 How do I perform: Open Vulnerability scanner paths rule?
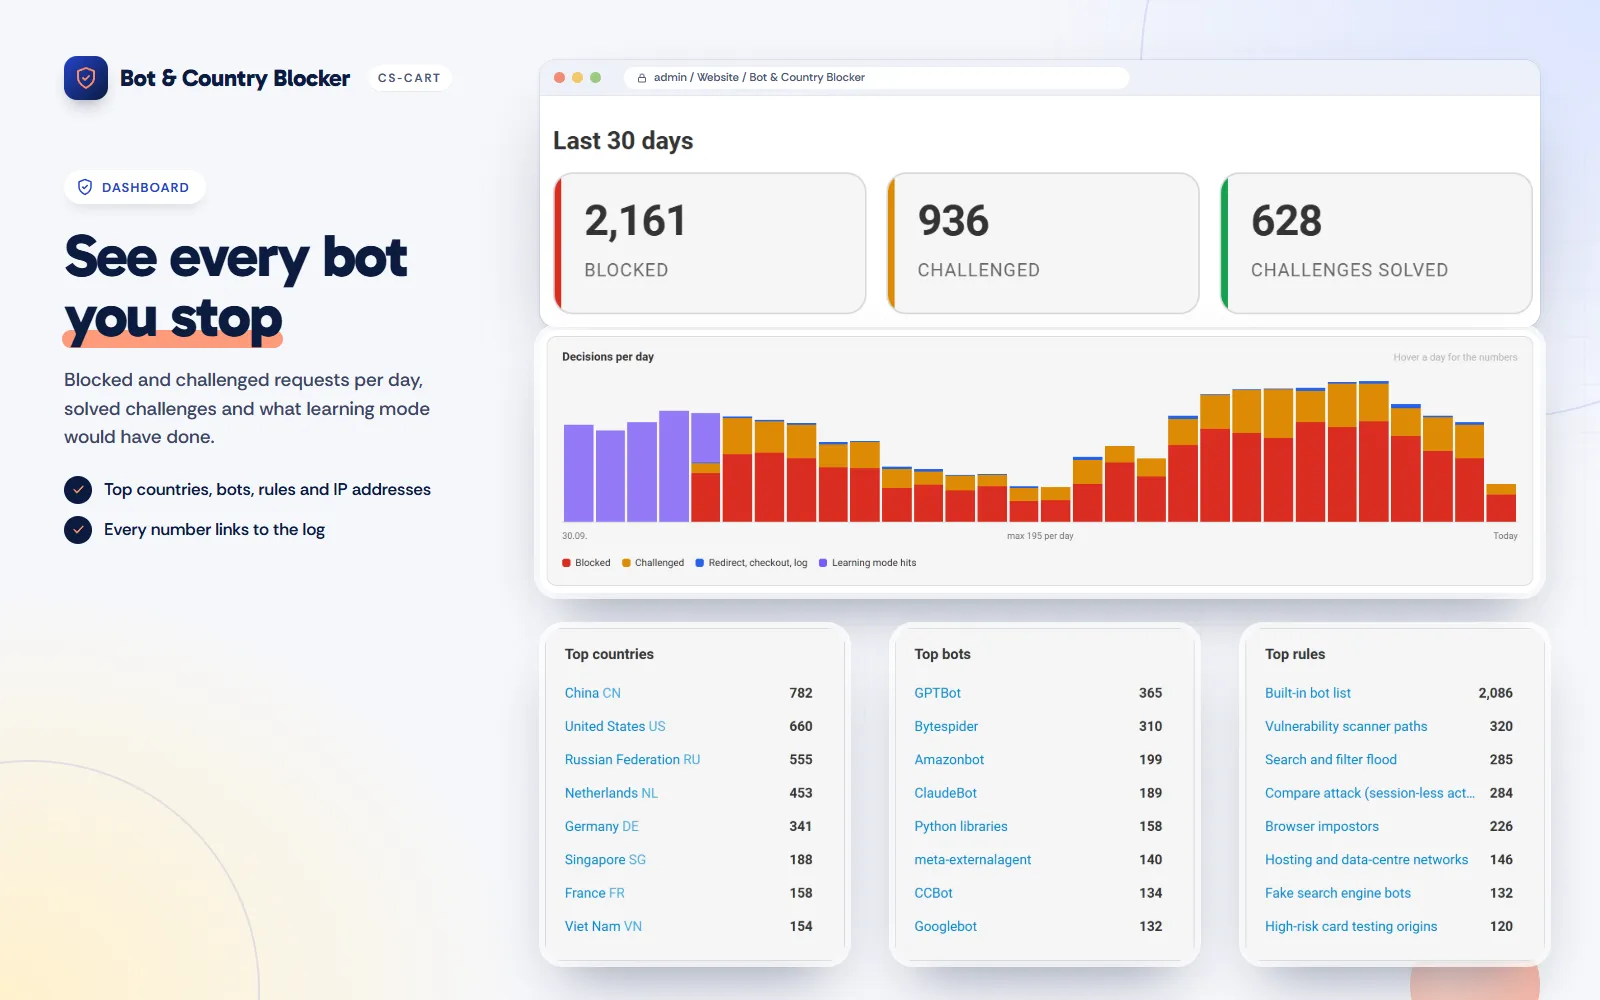[1346, 726]
